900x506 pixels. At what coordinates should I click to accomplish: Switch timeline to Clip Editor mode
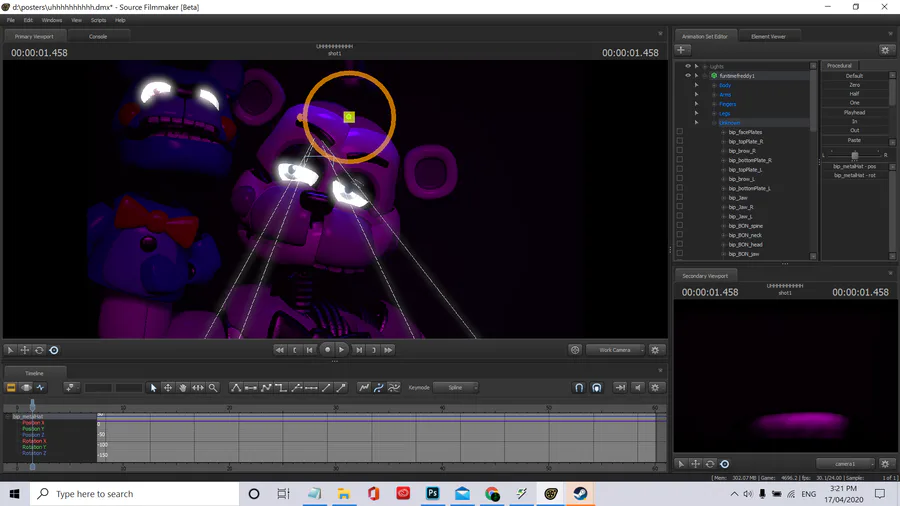[11, 388]
